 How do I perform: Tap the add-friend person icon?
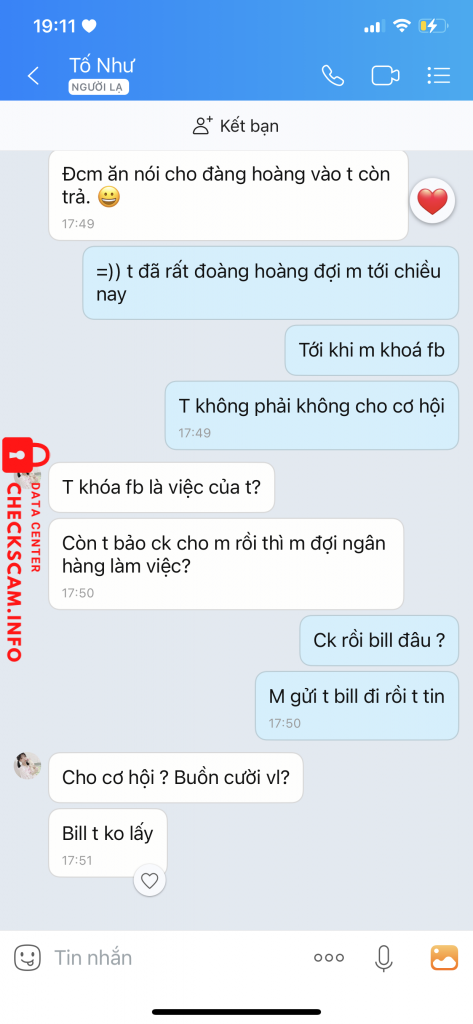(203, 125)
